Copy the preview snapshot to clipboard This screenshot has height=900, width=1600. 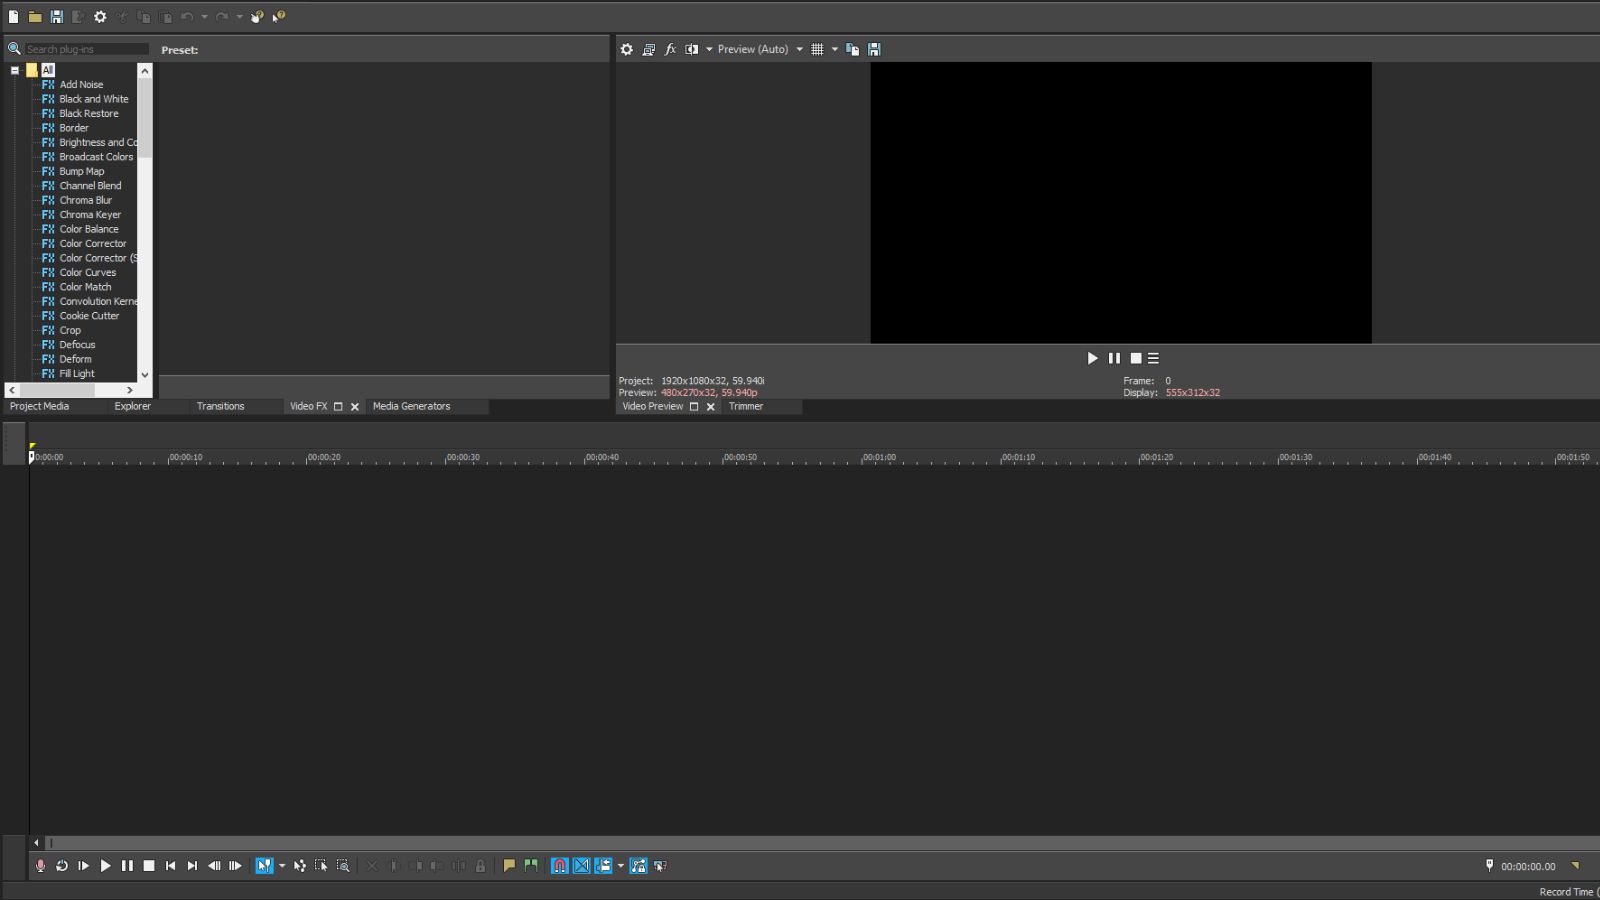[852, 48]
